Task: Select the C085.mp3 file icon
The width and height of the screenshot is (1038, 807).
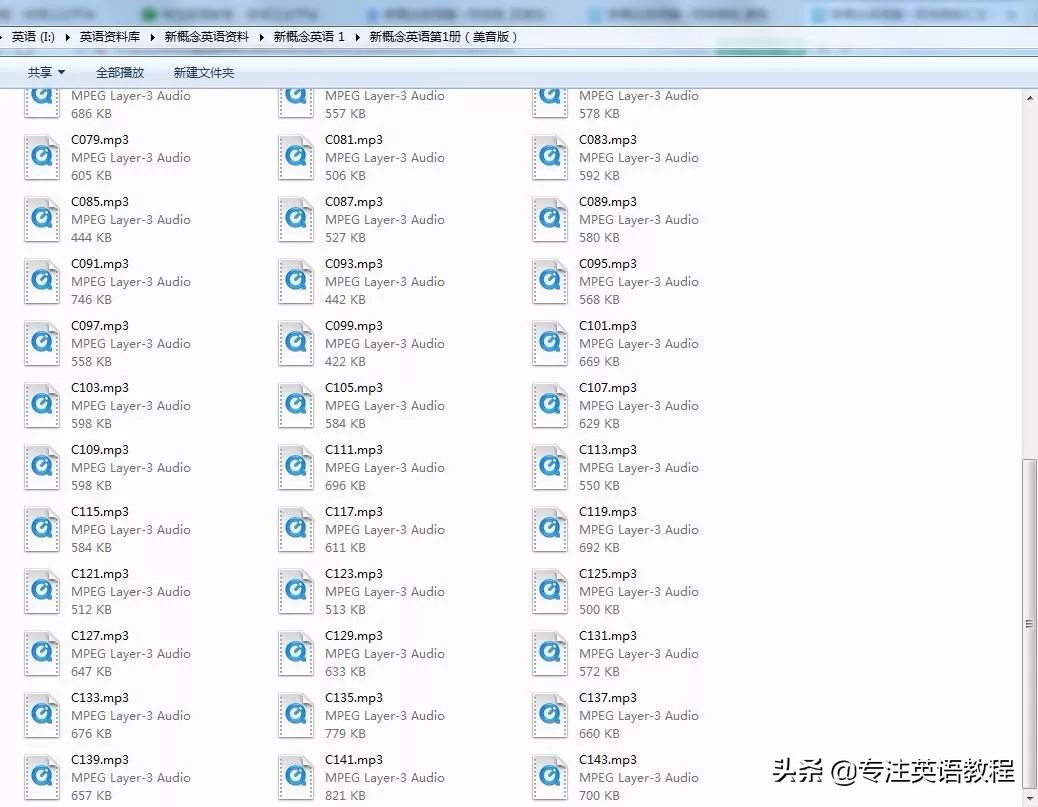Action: [x=42, y=220]
